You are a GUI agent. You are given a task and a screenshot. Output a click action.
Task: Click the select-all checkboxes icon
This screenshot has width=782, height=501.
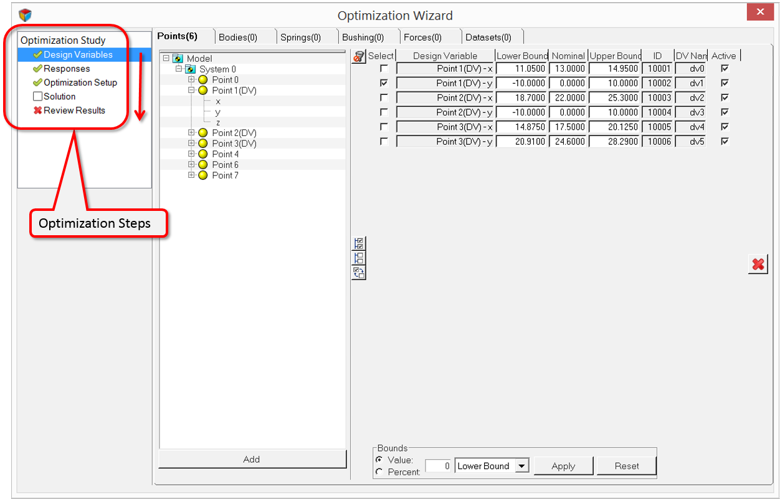point(359,243)
